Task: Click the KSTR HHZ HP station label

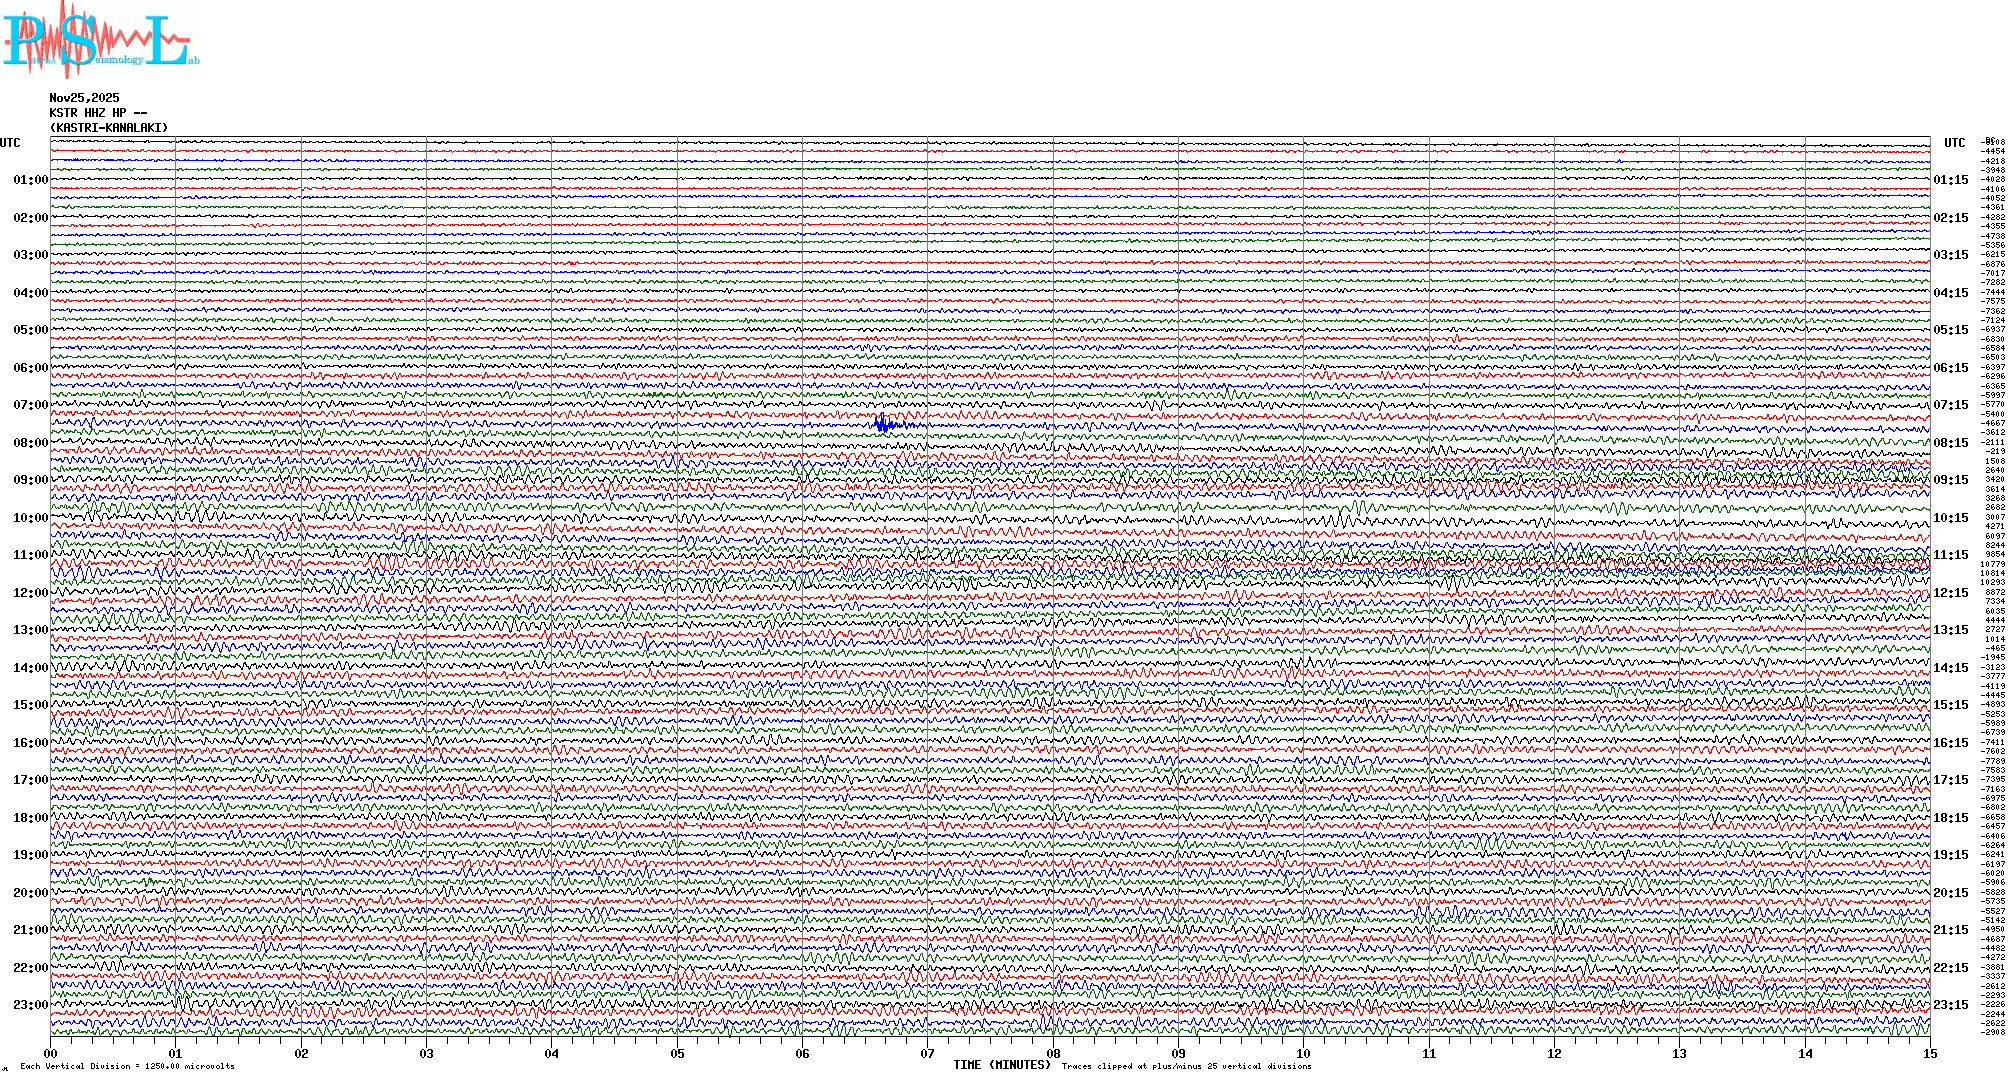Action: coord(98,113)
